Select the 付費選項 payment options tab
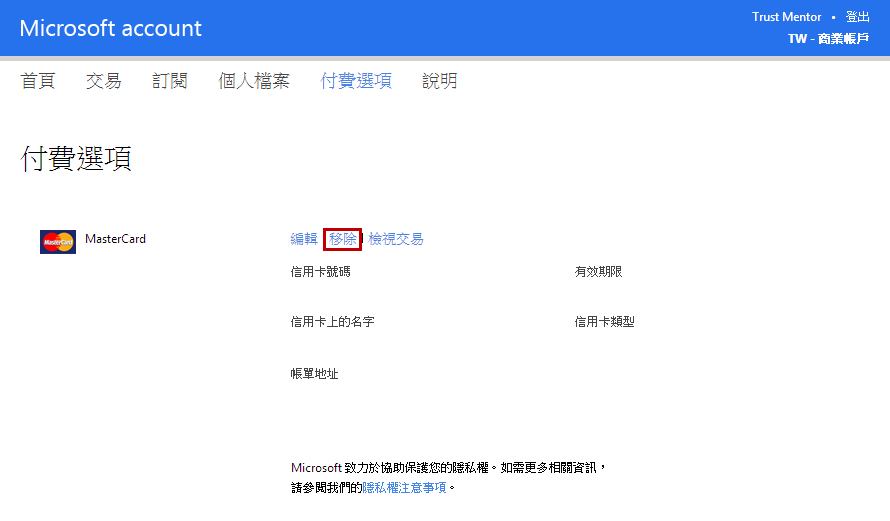890x521 pixels. 356,81
